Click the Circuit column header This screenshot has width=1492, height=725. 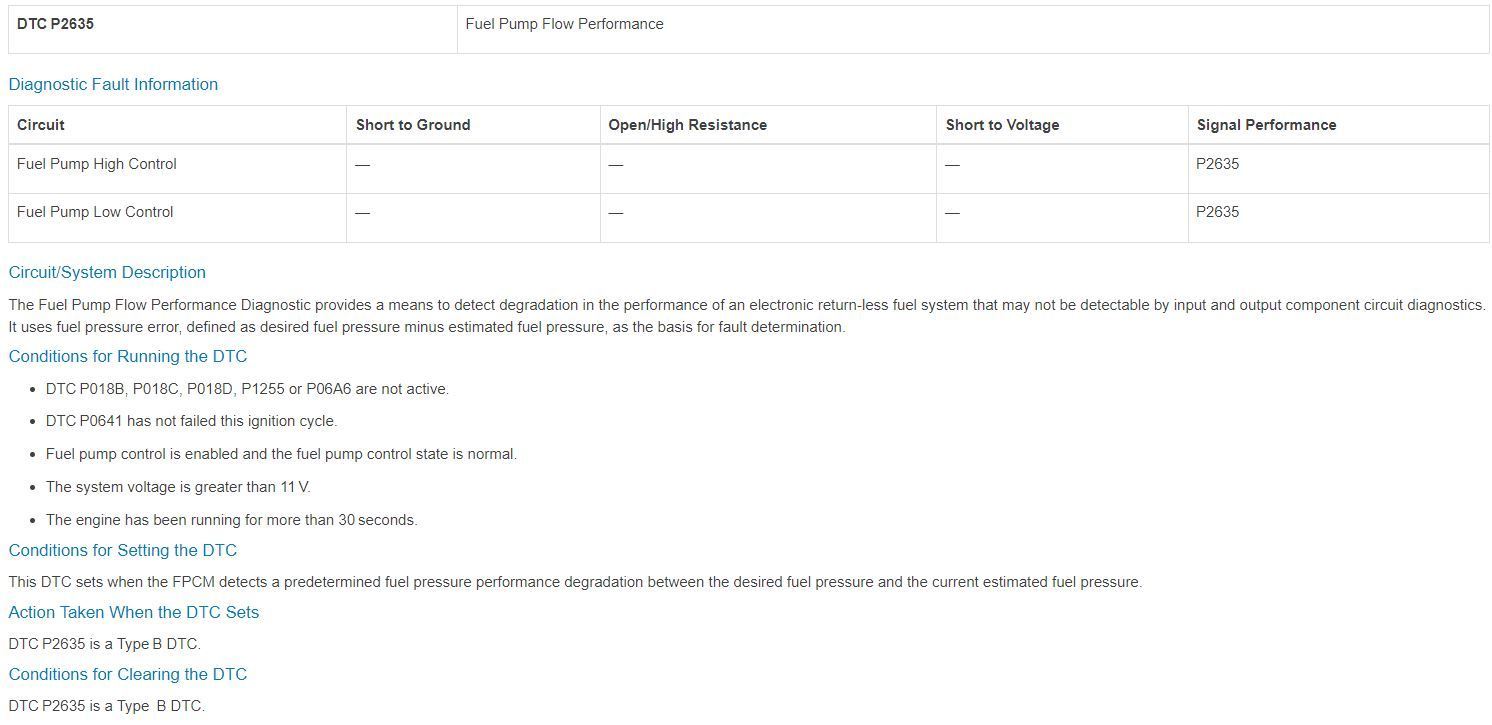41,125
